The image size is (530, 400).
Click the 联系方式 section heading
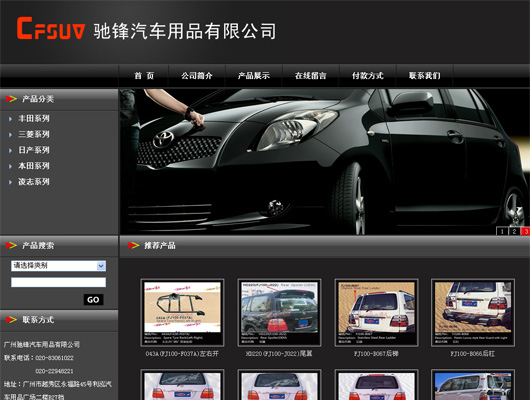(38, 319)
